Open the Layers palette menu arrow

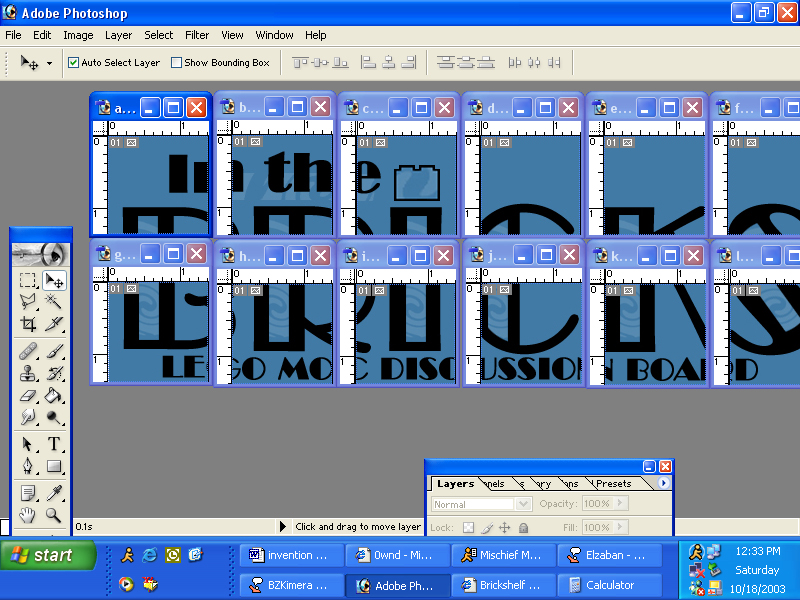pyautogui.click(x=663, y=483)
